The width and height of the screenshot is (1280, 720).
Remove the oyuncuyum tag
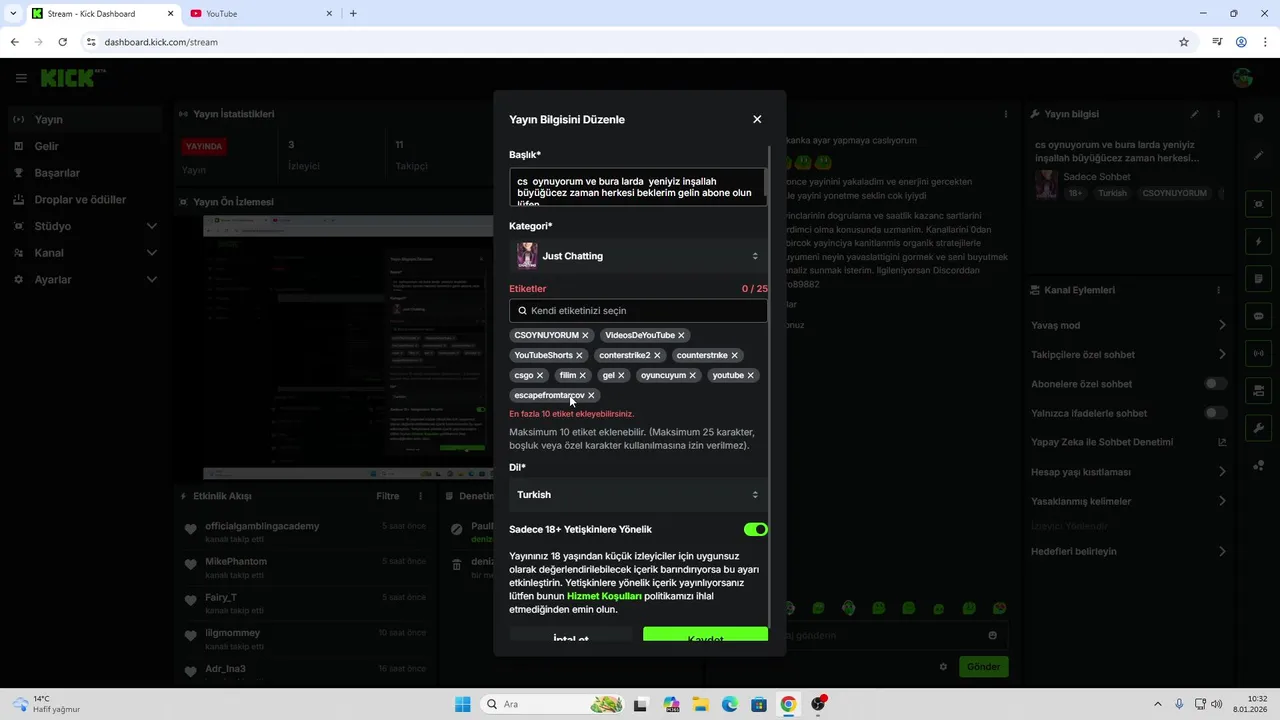693,375
